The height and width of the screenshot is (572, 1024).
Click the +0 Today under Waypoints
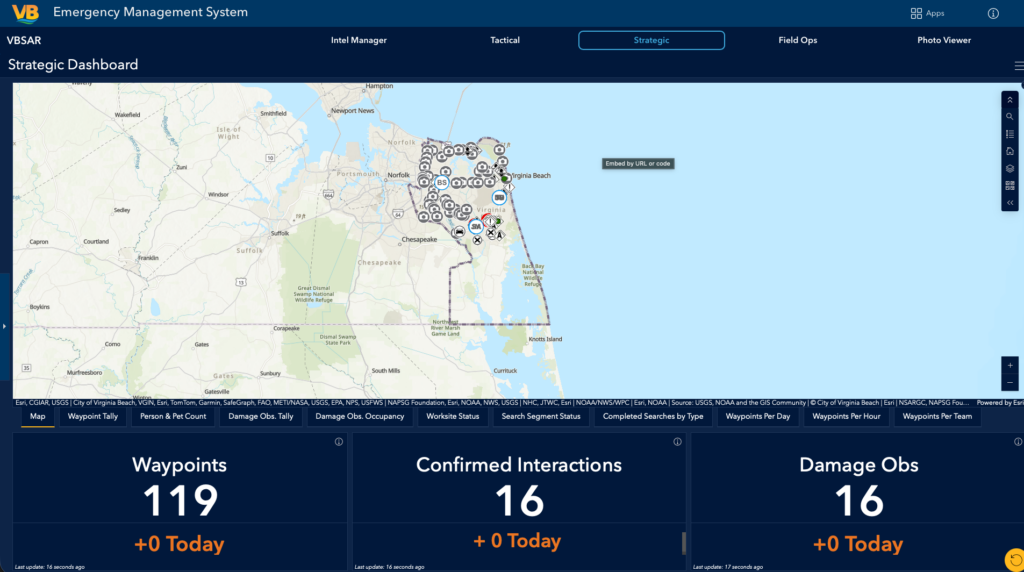[179, 544]
